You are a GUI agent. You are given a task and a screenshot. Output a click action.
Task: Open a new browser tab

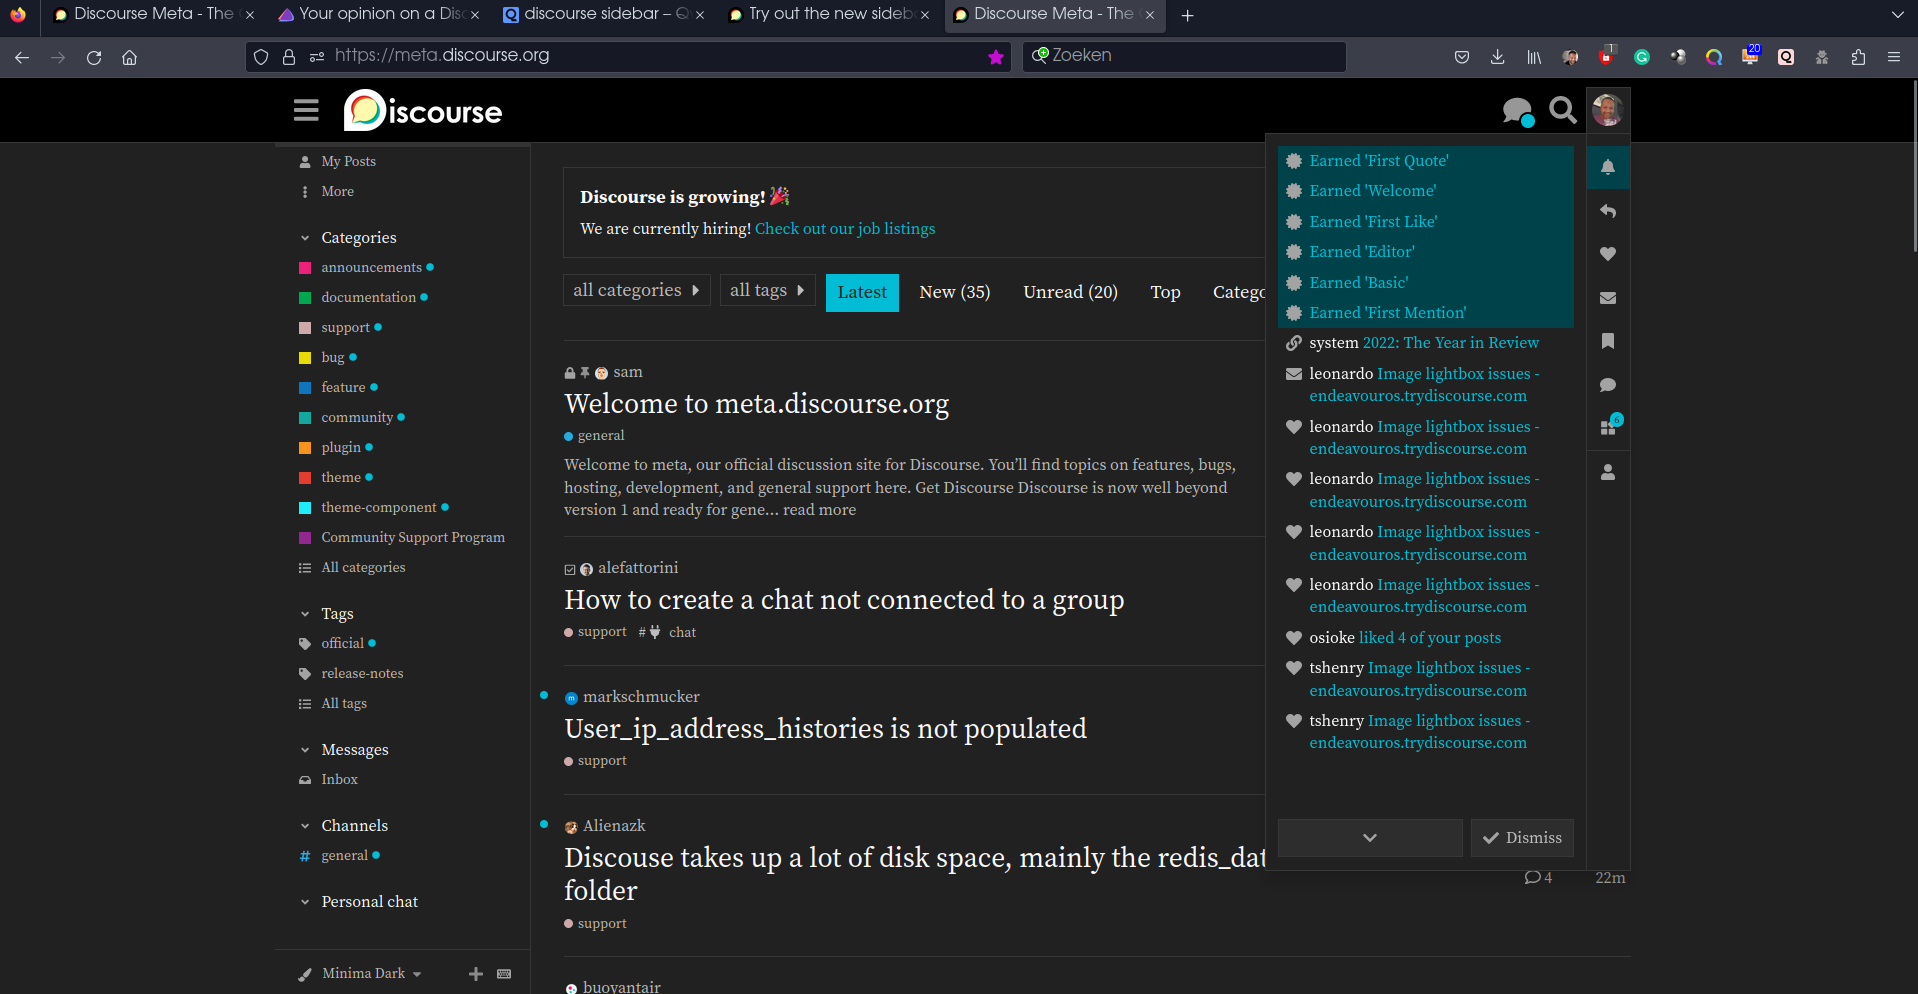coord(1187,15)
